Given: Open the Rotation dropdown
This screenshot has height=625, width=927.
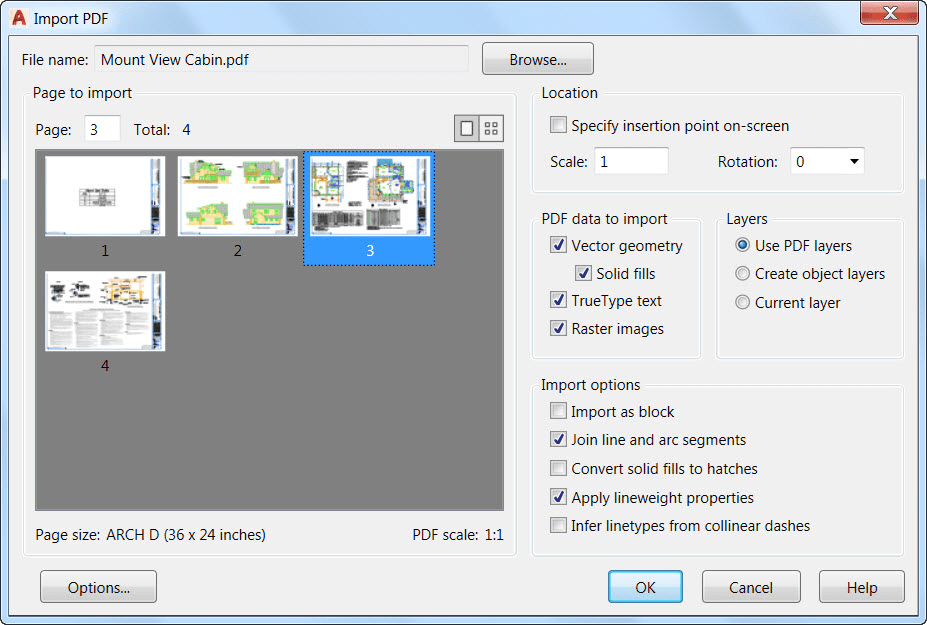Looking at the screenshot, I should pos(827,161).
